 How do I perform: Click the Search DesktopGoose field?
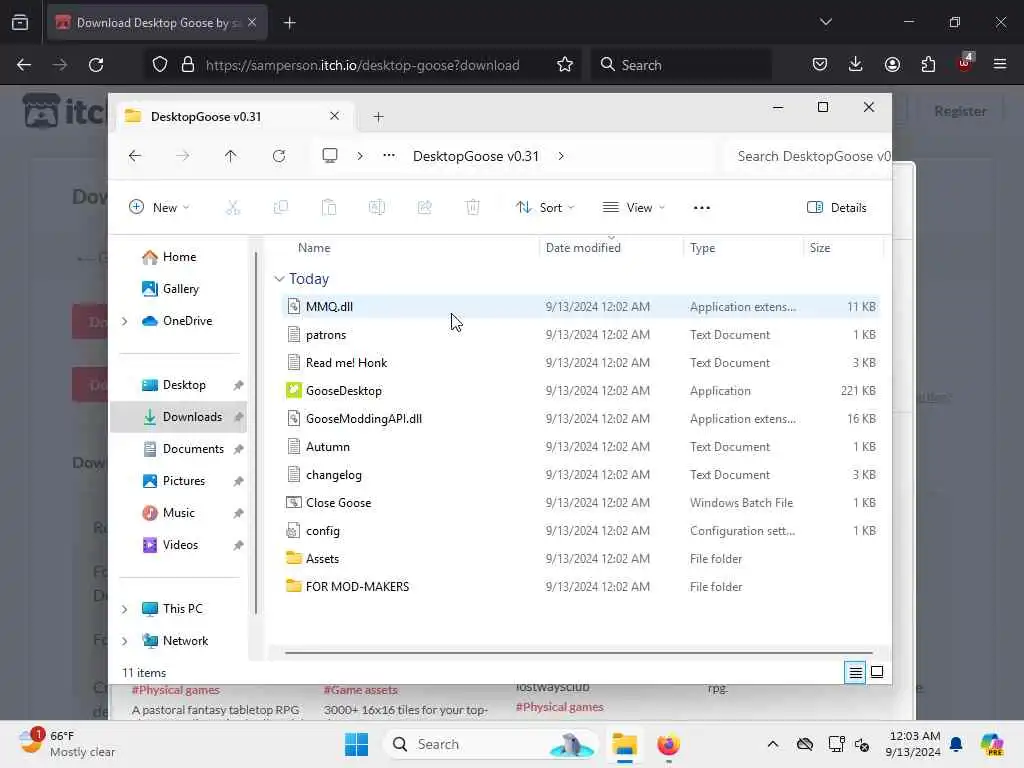click(810, 156)
